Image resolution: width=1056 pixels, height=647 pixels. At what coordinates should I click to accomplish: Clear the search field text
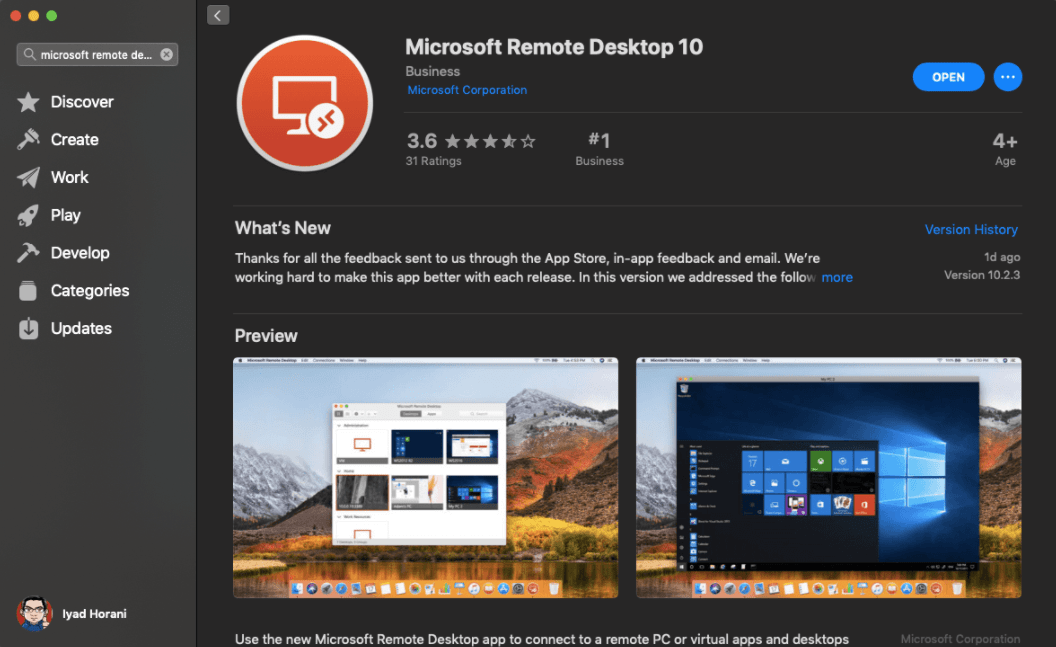[x=166, y=54]
